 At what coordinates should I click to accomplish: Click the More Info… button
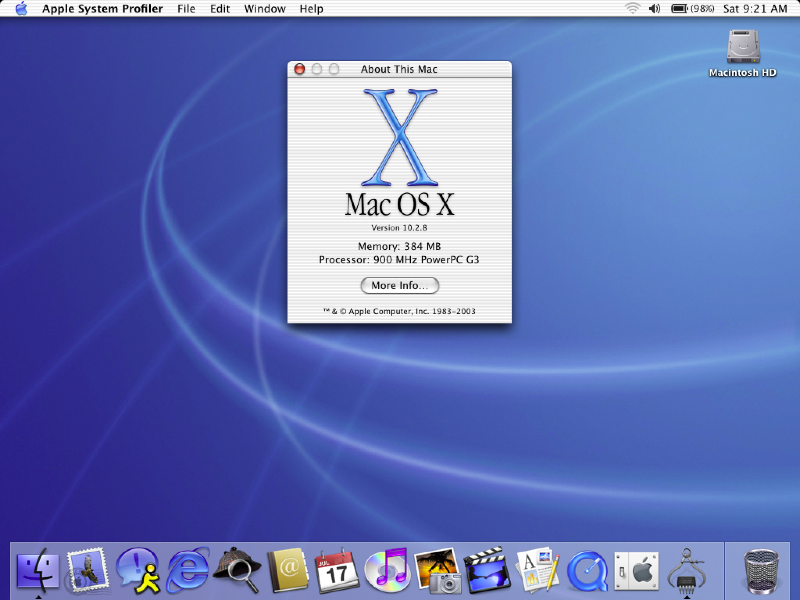coord(399,285)
